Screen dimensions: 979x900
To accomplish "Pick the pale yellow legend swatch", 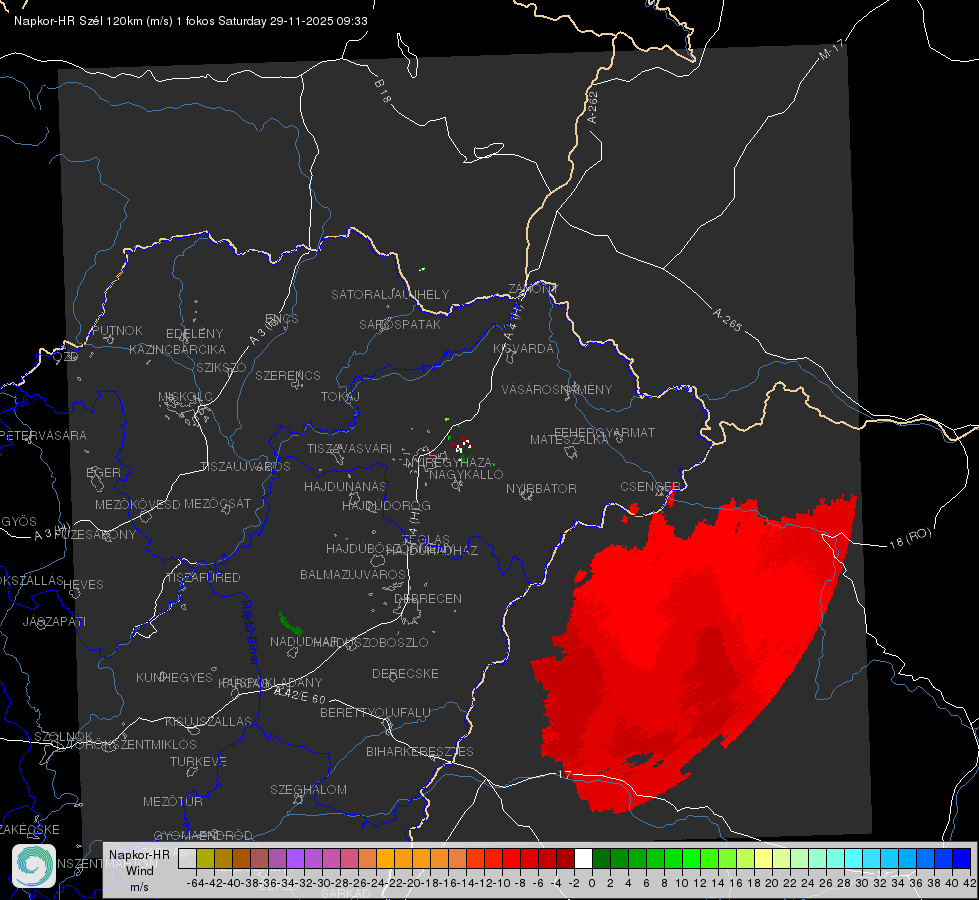I will (x=764, y=859).
